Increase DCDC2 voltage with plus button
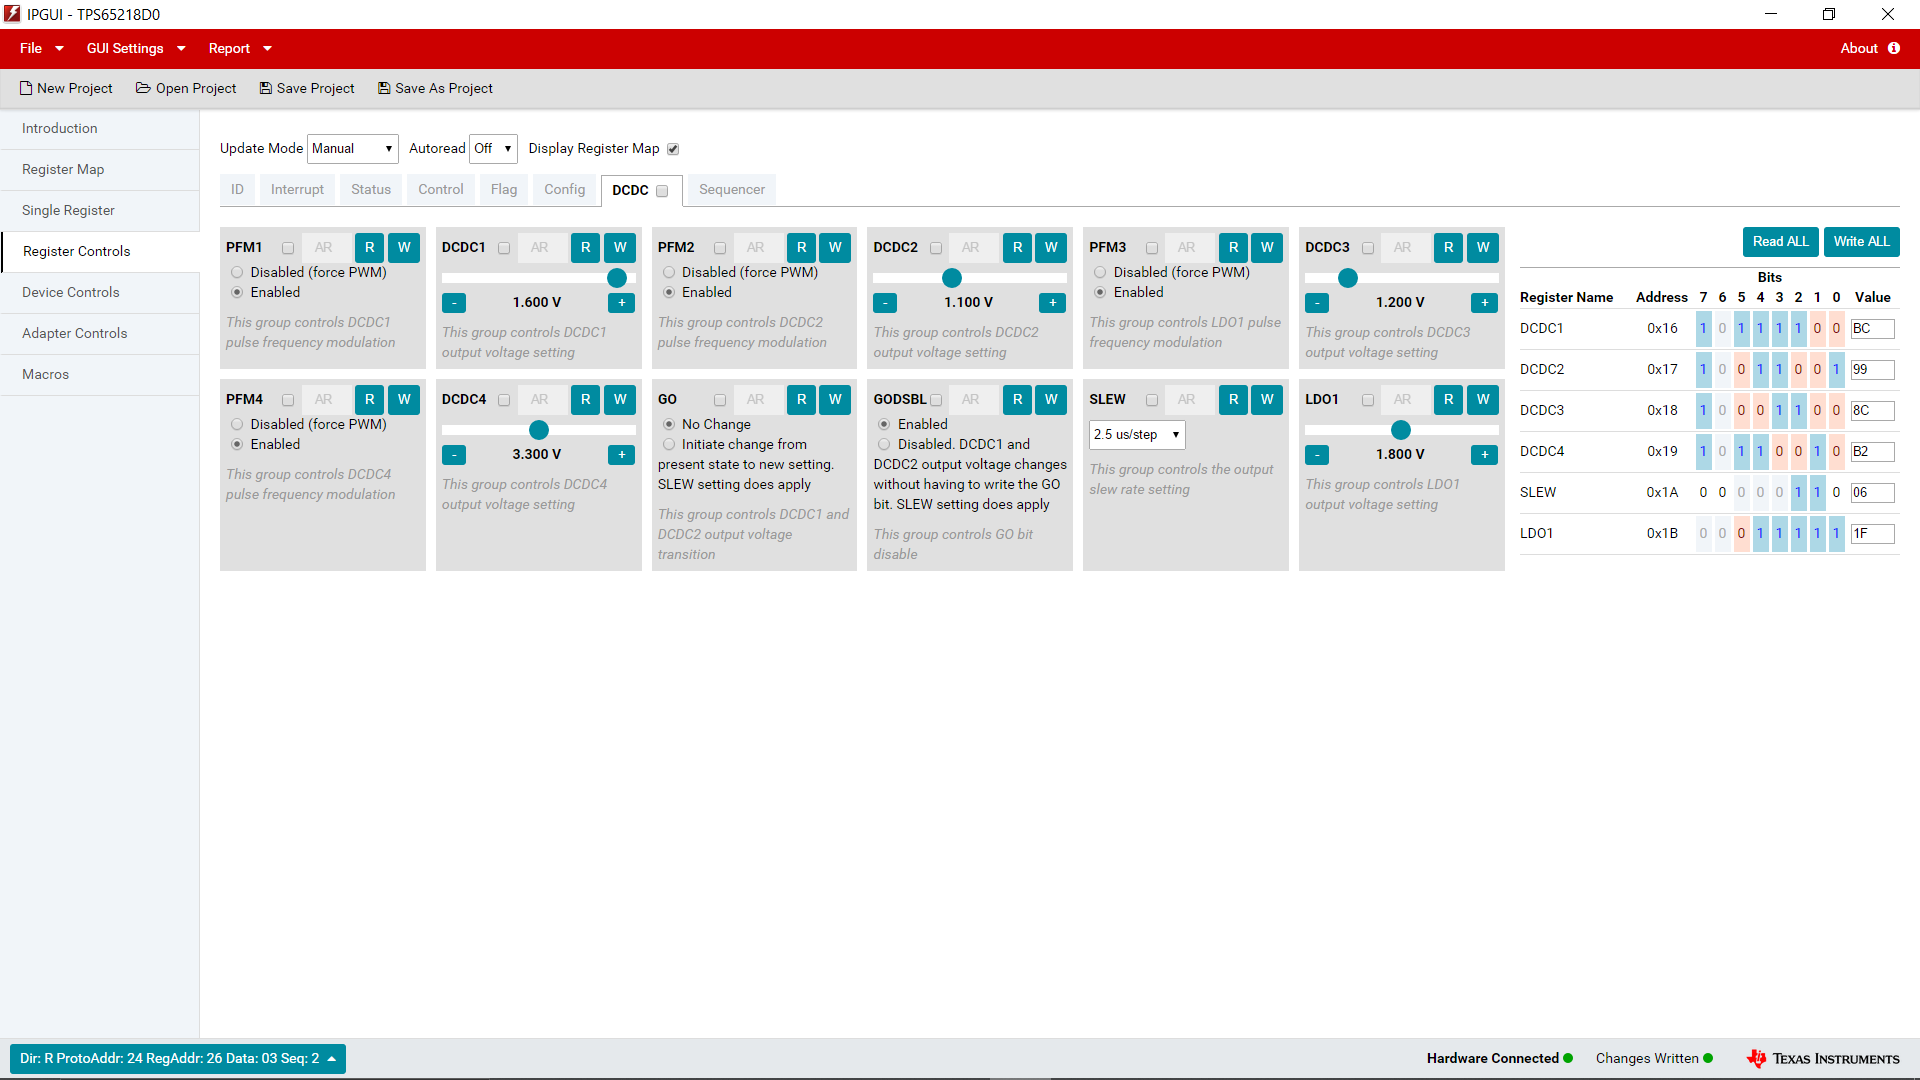Image resolution: width=1920 pixels, height=1080 pixels. pos(1052,303)
